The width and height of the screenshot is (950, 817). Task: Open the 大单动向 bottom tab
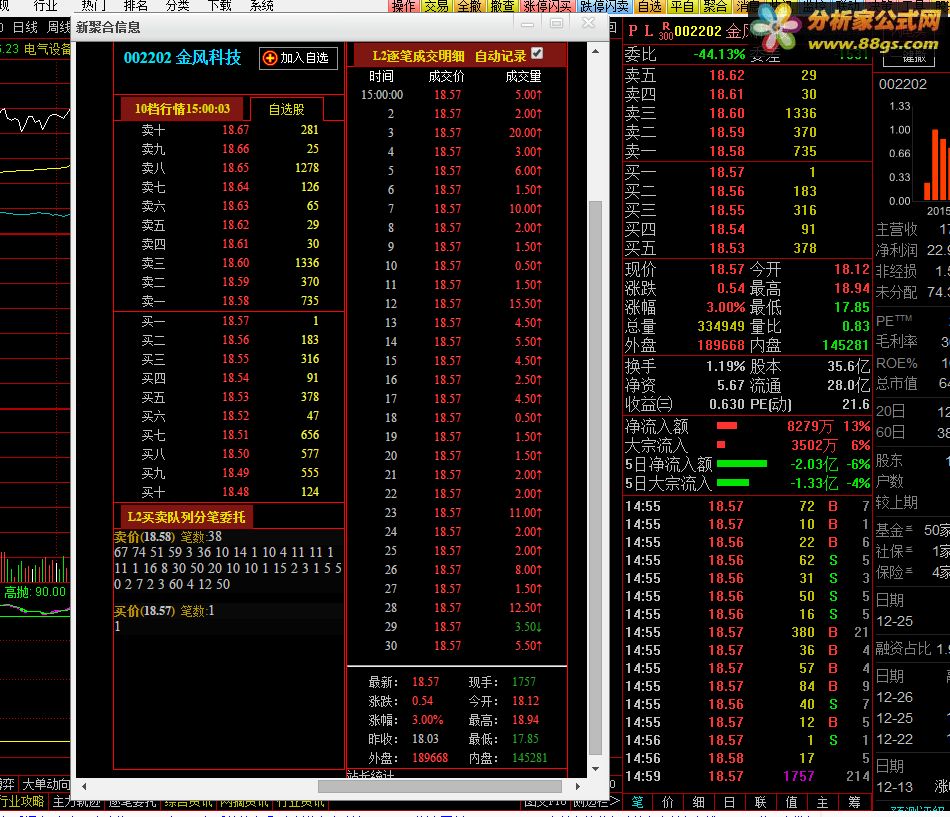pos(45,784)
